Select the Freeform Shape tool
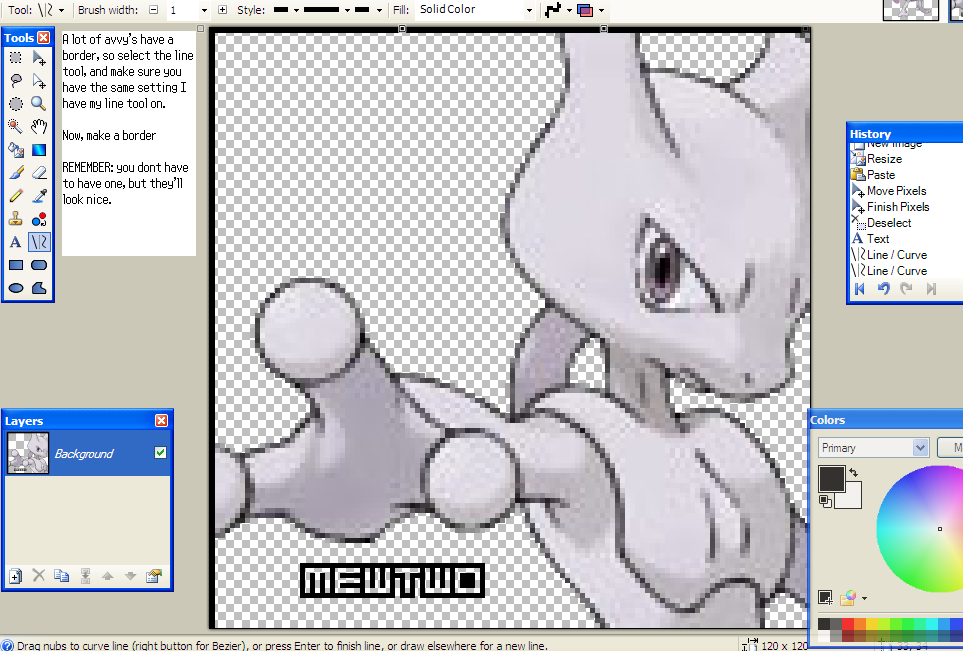Viewport: 963px width, 651px height. coord(39,288)
